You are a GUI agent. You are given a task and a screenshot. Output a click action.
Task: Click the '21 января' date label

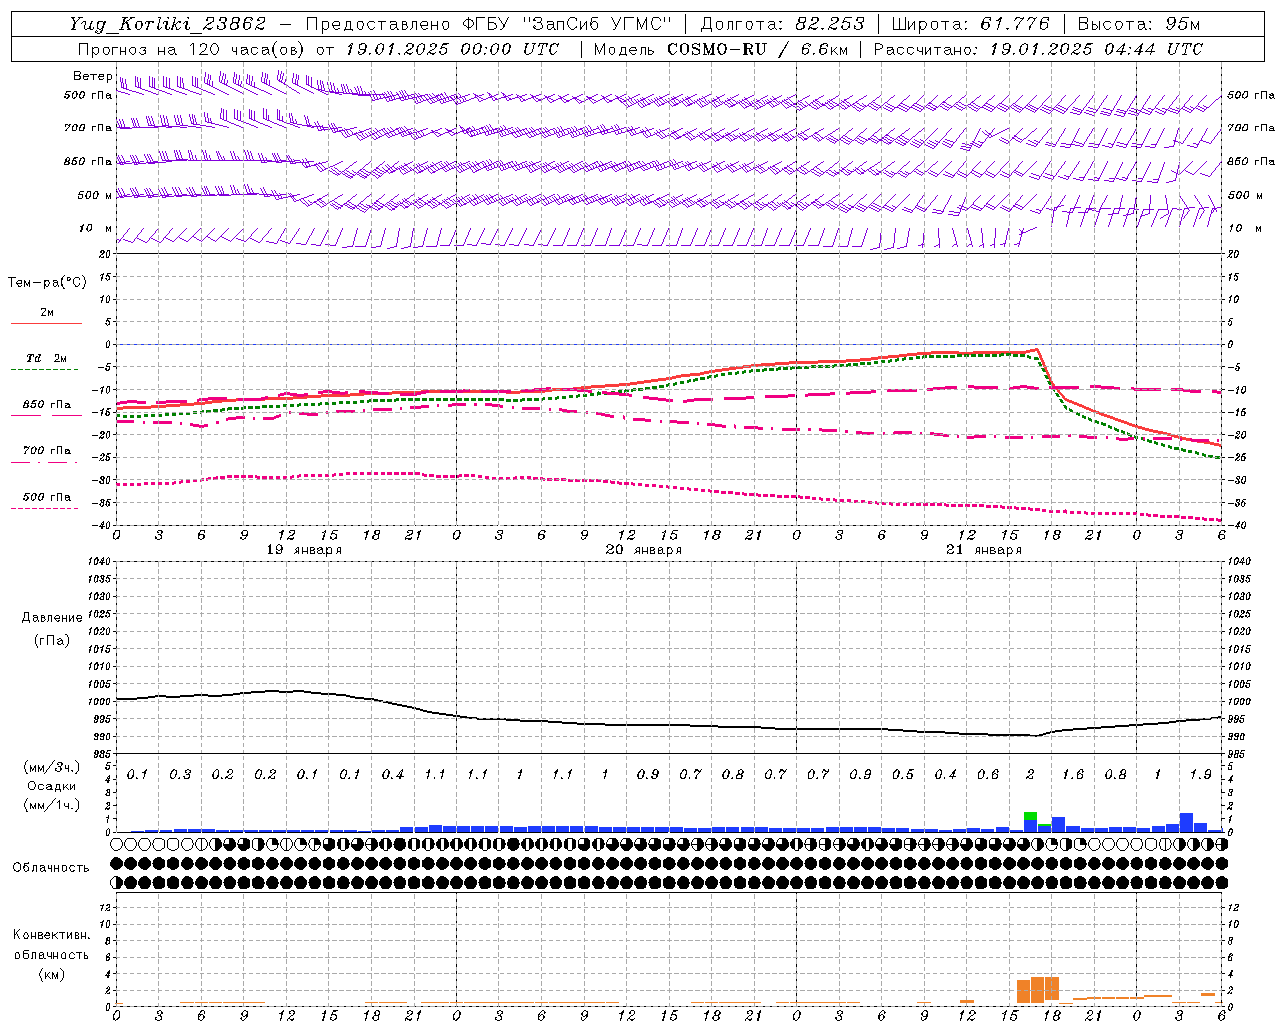(984, 549)
